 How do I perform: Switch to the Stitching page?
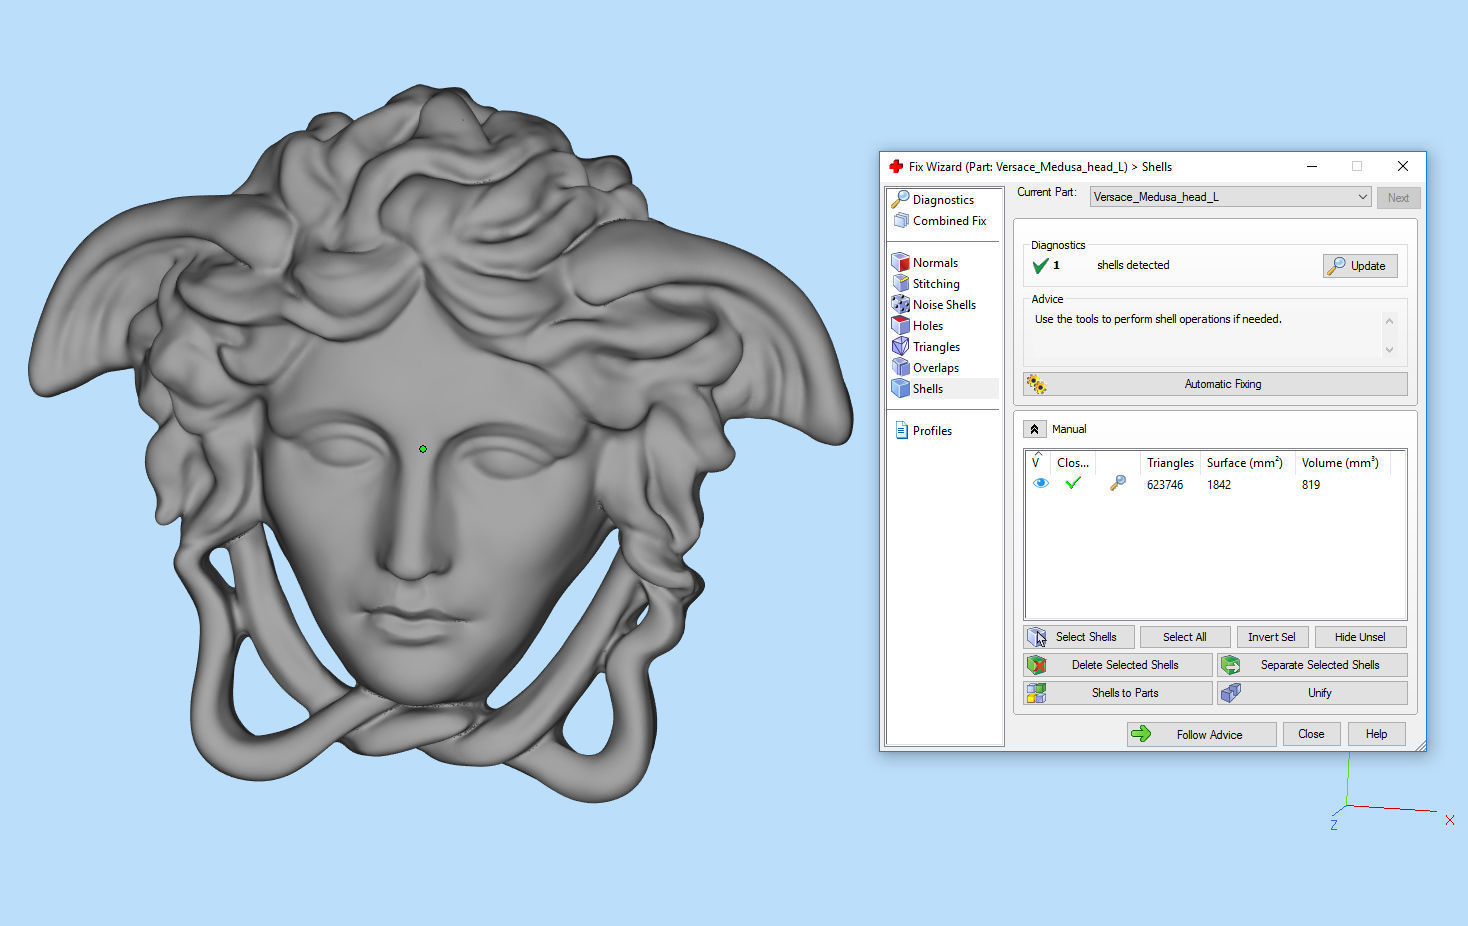click(936, 284)
